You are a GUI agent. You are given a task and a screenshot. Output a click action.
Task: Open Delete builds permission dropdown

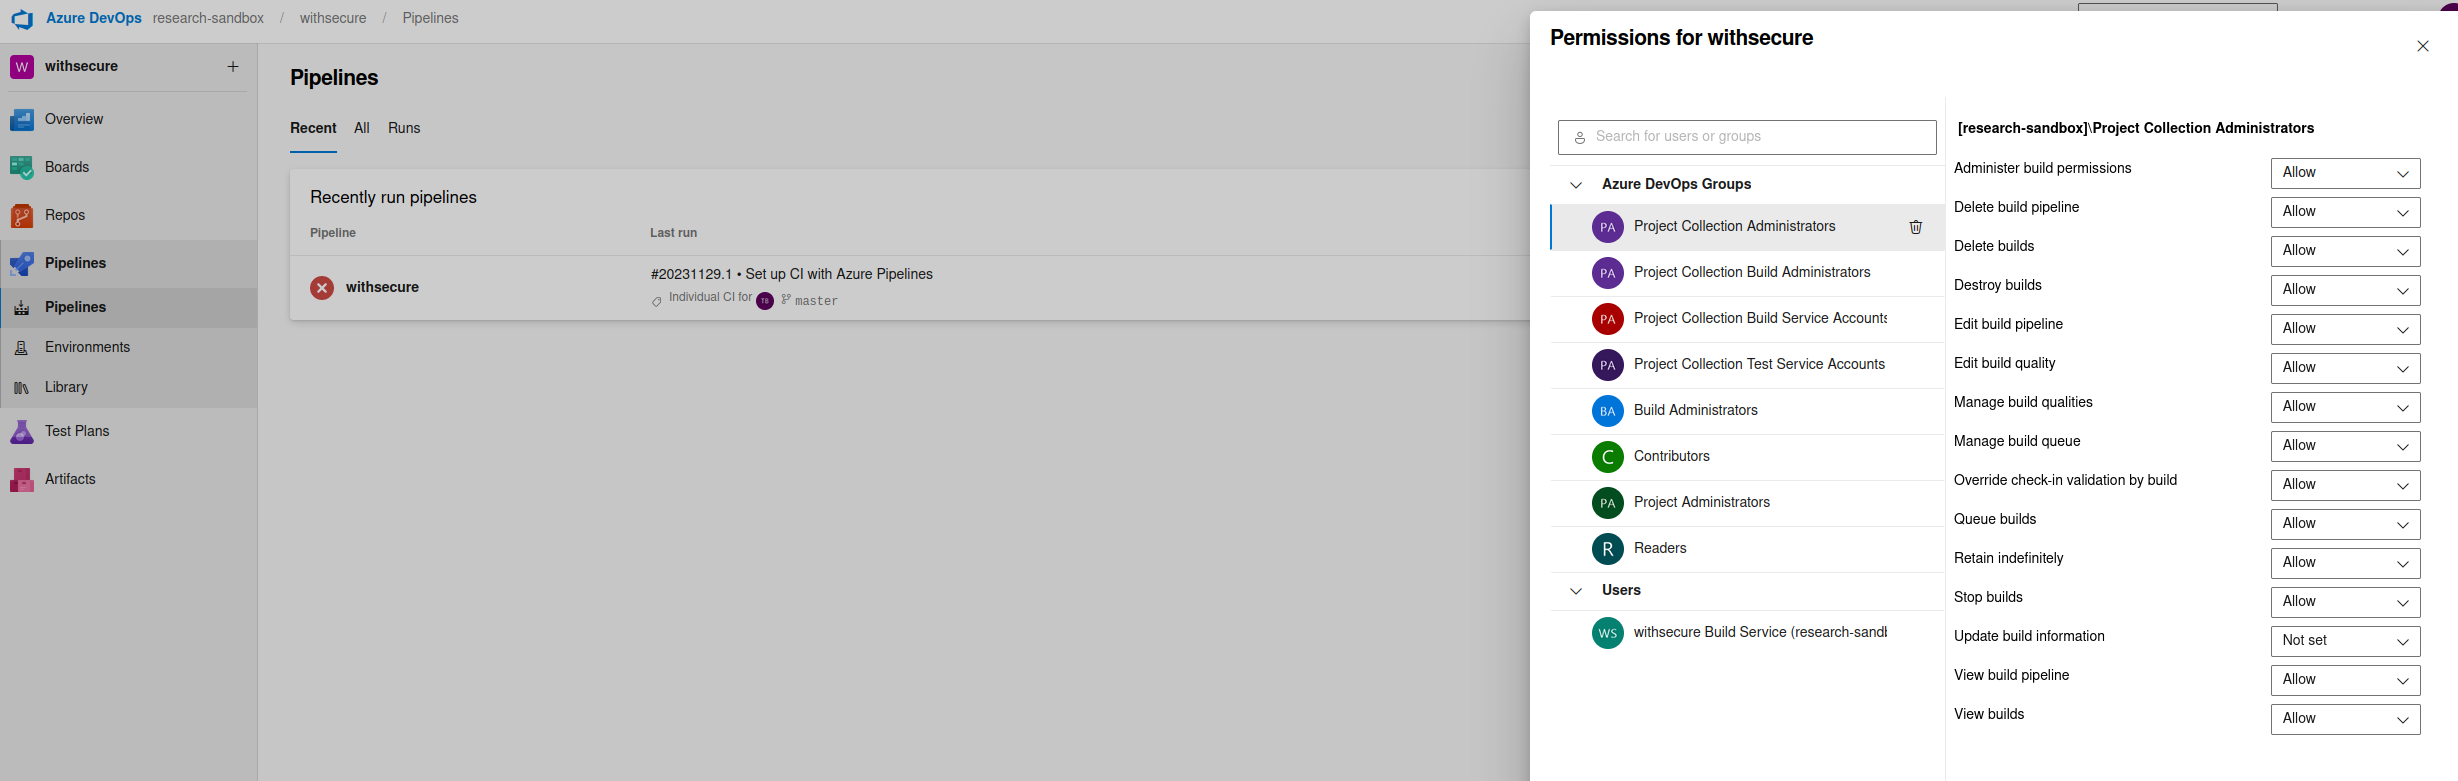(2345, 251)
